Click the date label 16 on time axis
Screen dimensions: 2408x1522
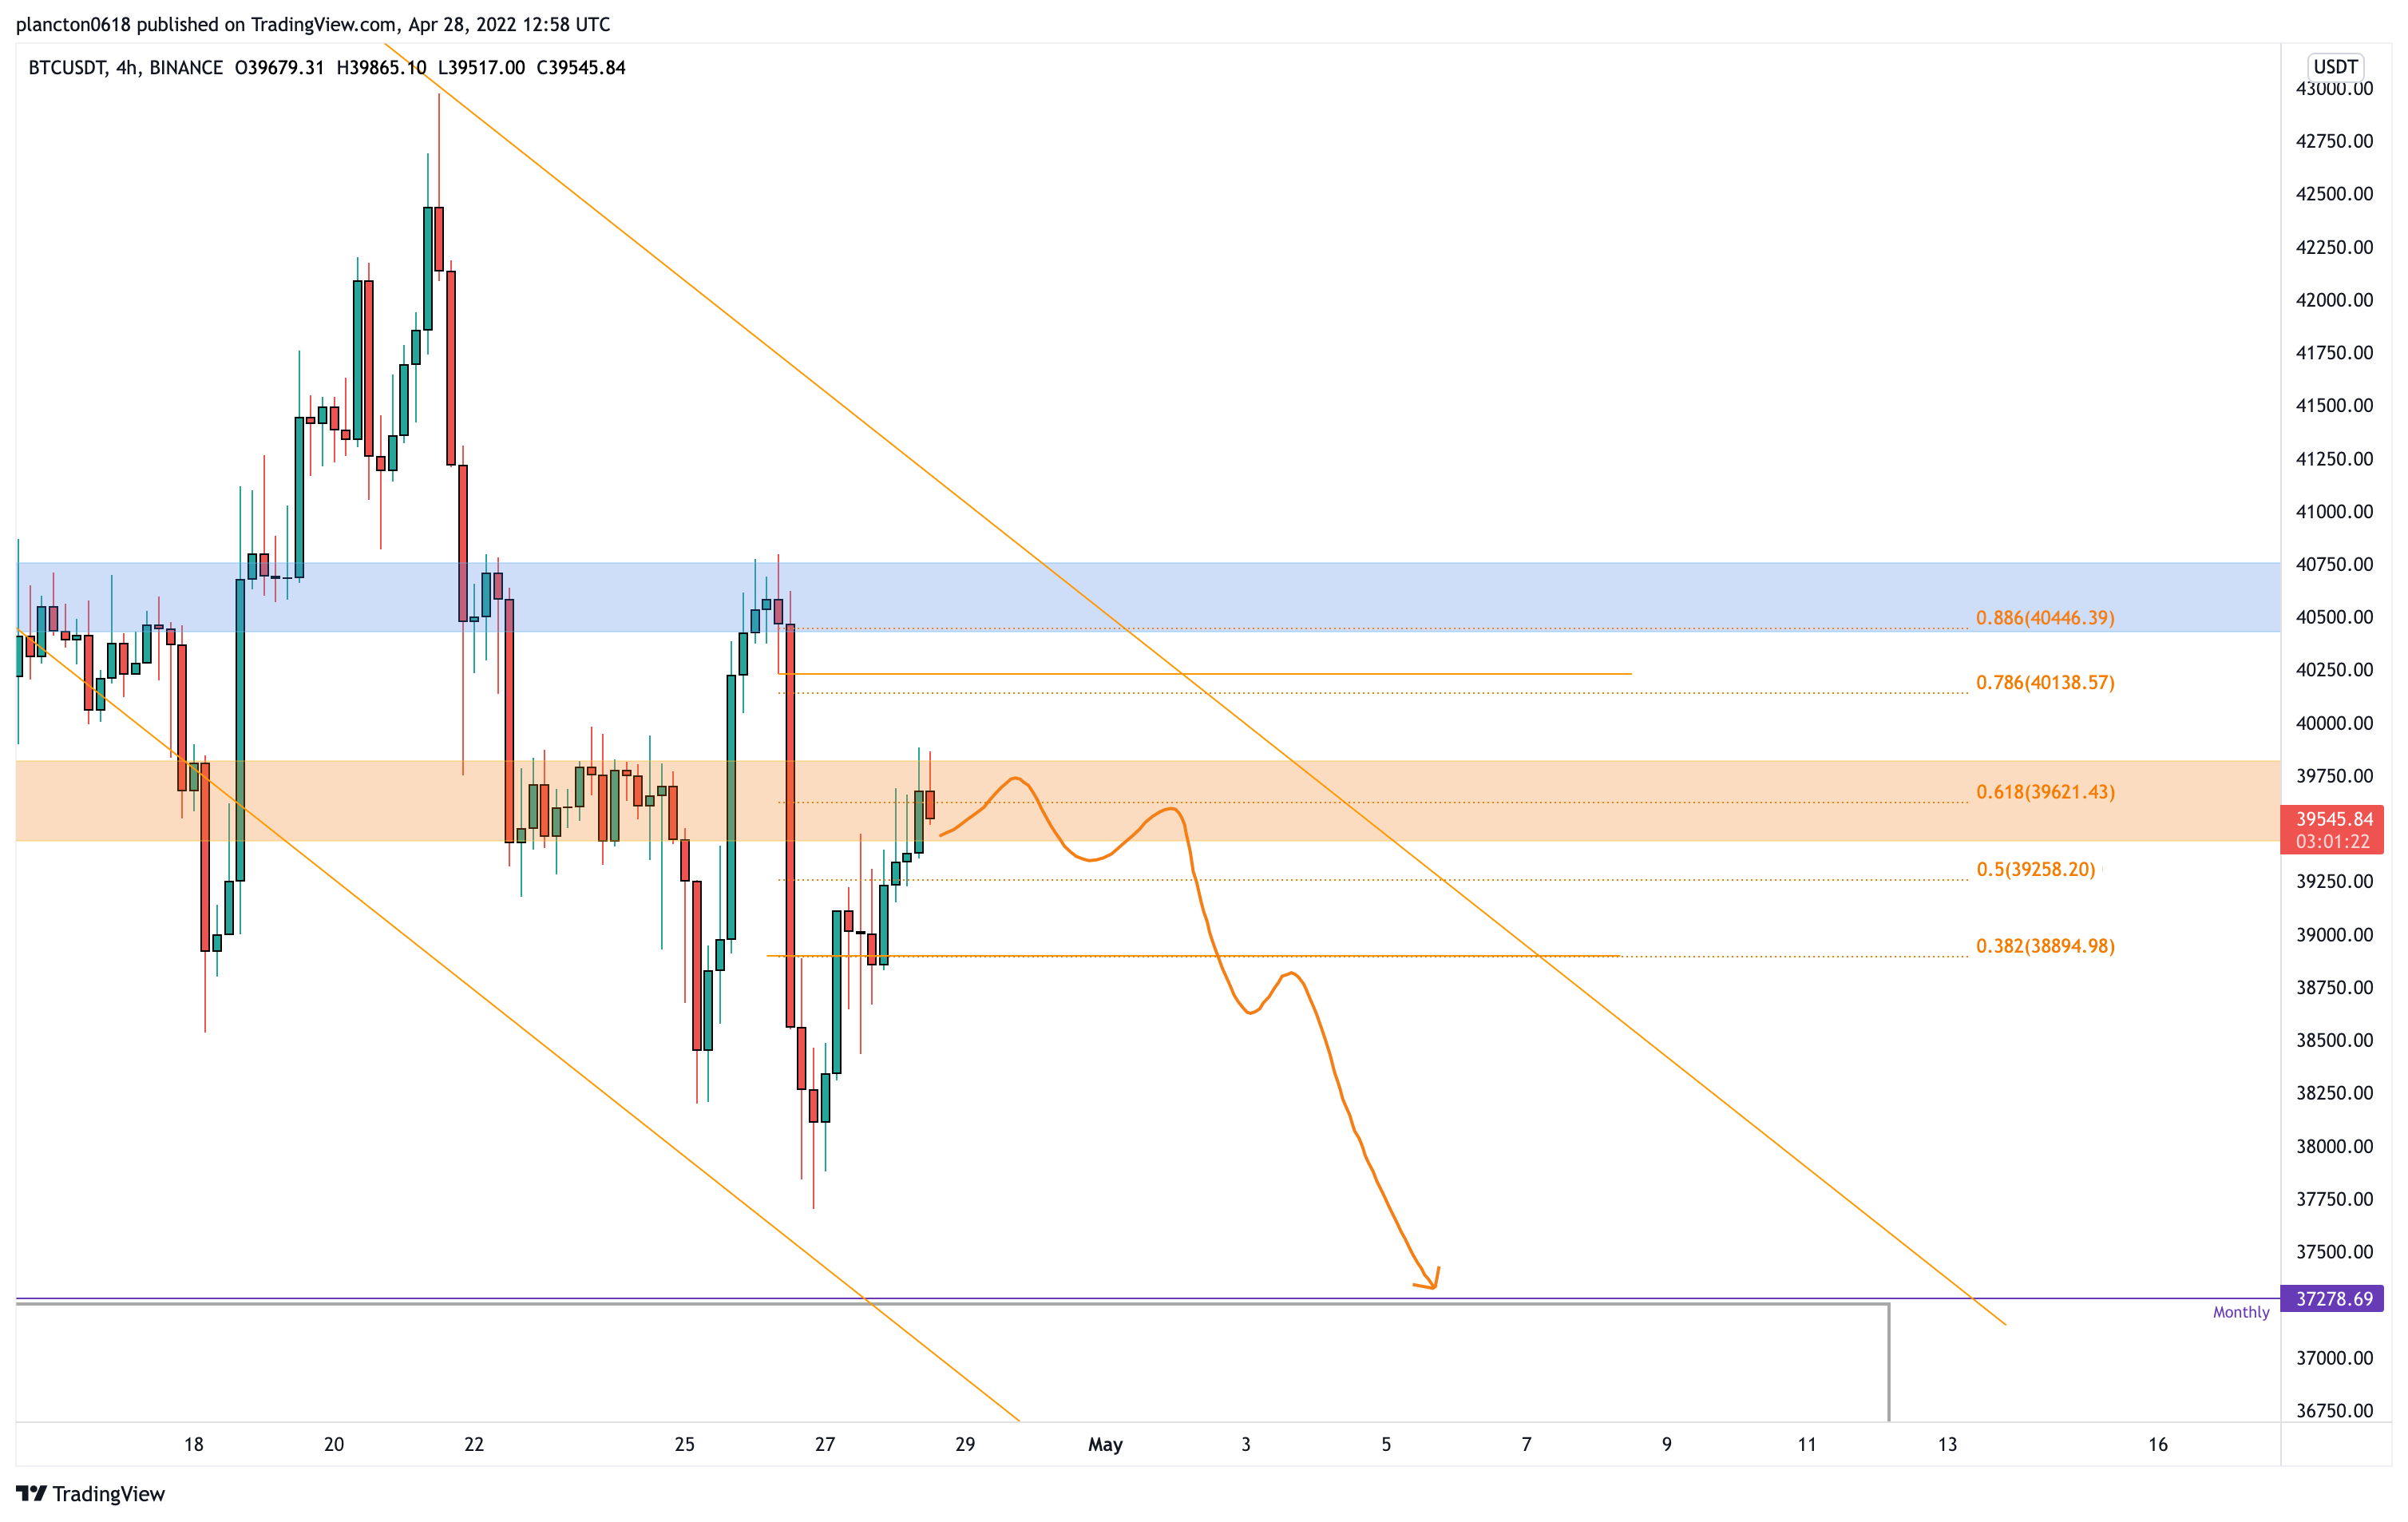2158,1444
